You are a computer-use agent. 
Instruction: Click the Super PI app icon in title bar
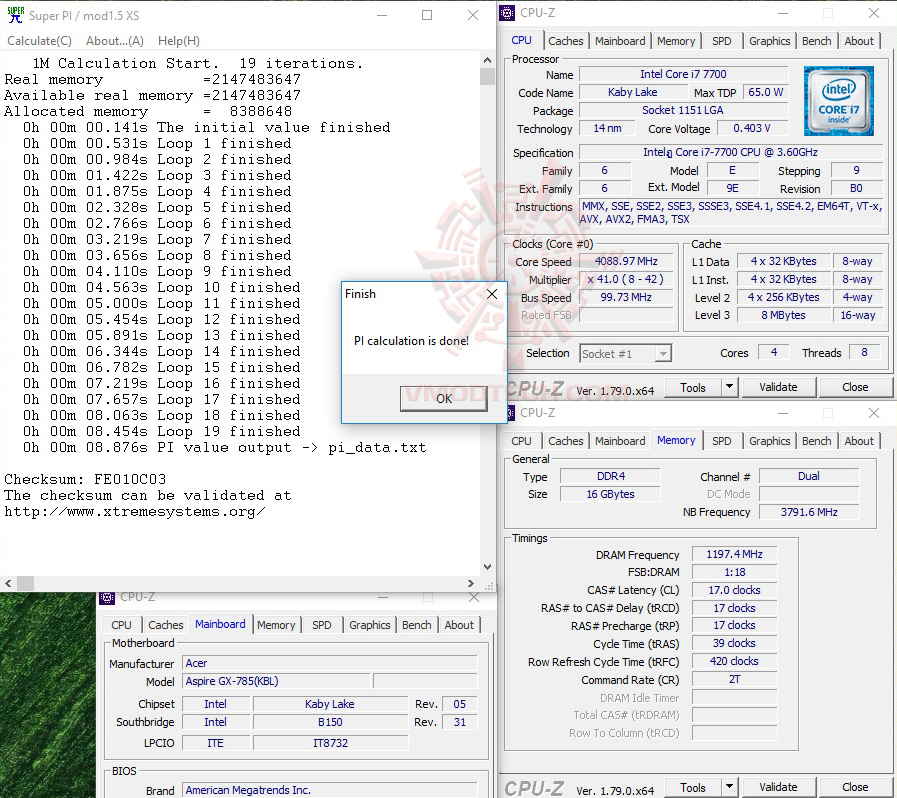click(15, 15)
